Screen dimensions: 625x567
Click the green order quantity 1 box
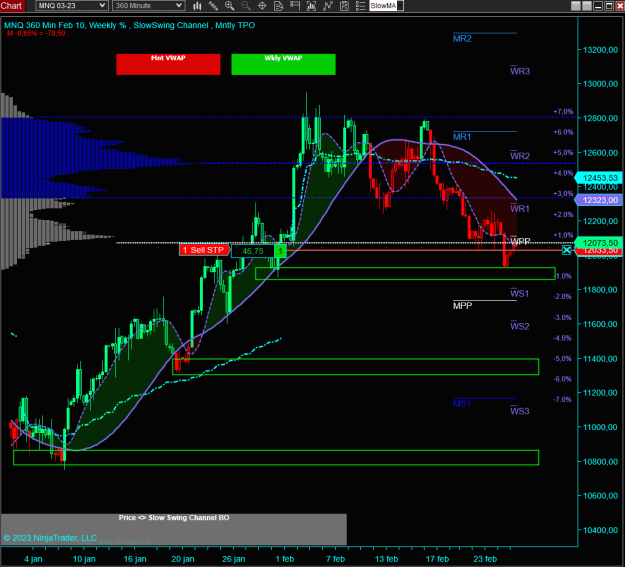(x=280, y=251)
